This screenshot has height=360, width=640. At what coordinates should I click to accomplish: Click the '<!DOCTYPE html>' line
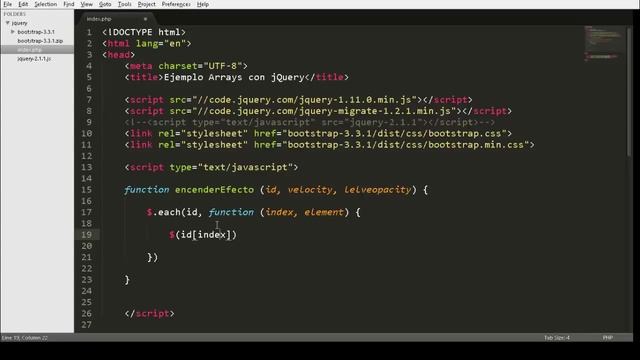coord(144,32)
